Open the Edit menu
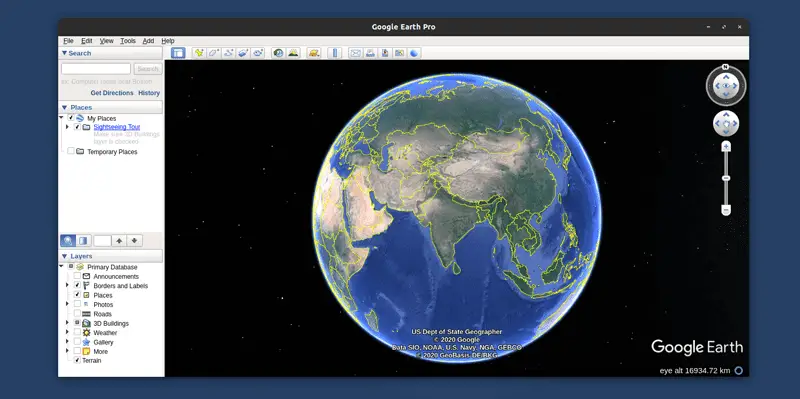 coord(87,41)
